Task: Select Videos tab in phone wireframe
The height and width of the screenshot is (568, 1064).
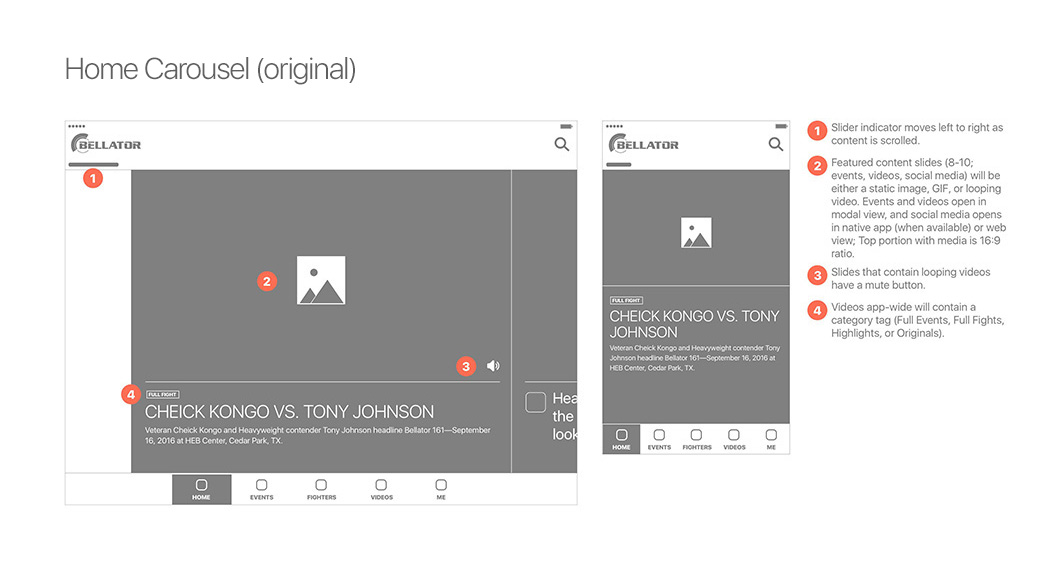Action: click(x=734, y=439)
